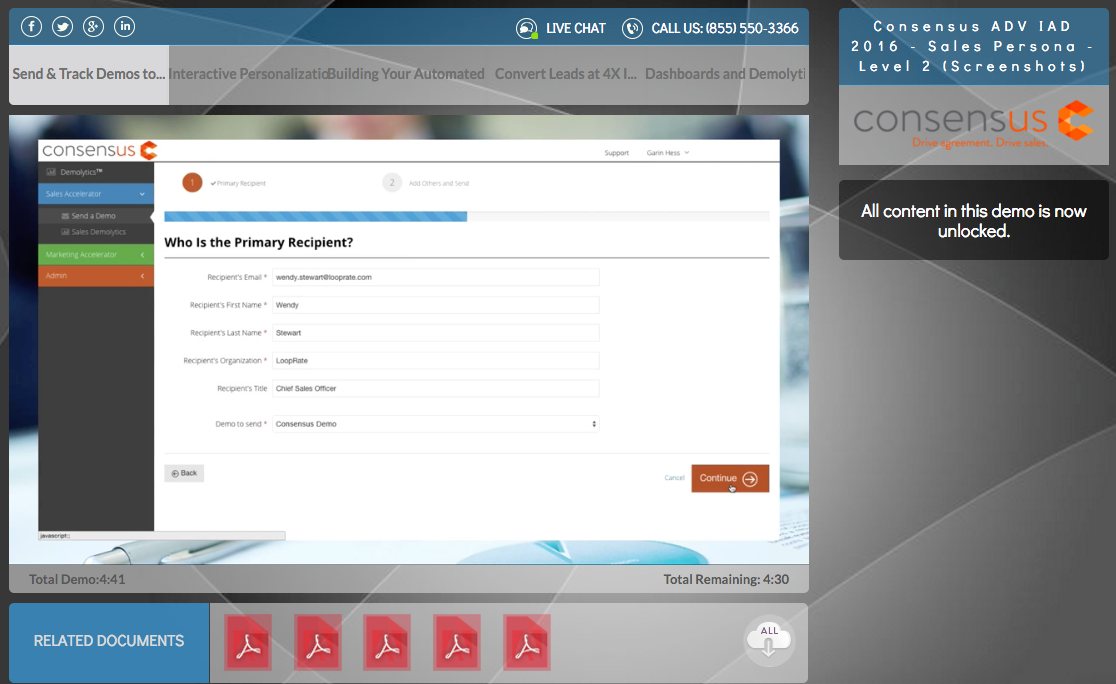The image size is (1116, 684).
Task: Expand the Marketing Accelerator section
Action: 95,255
